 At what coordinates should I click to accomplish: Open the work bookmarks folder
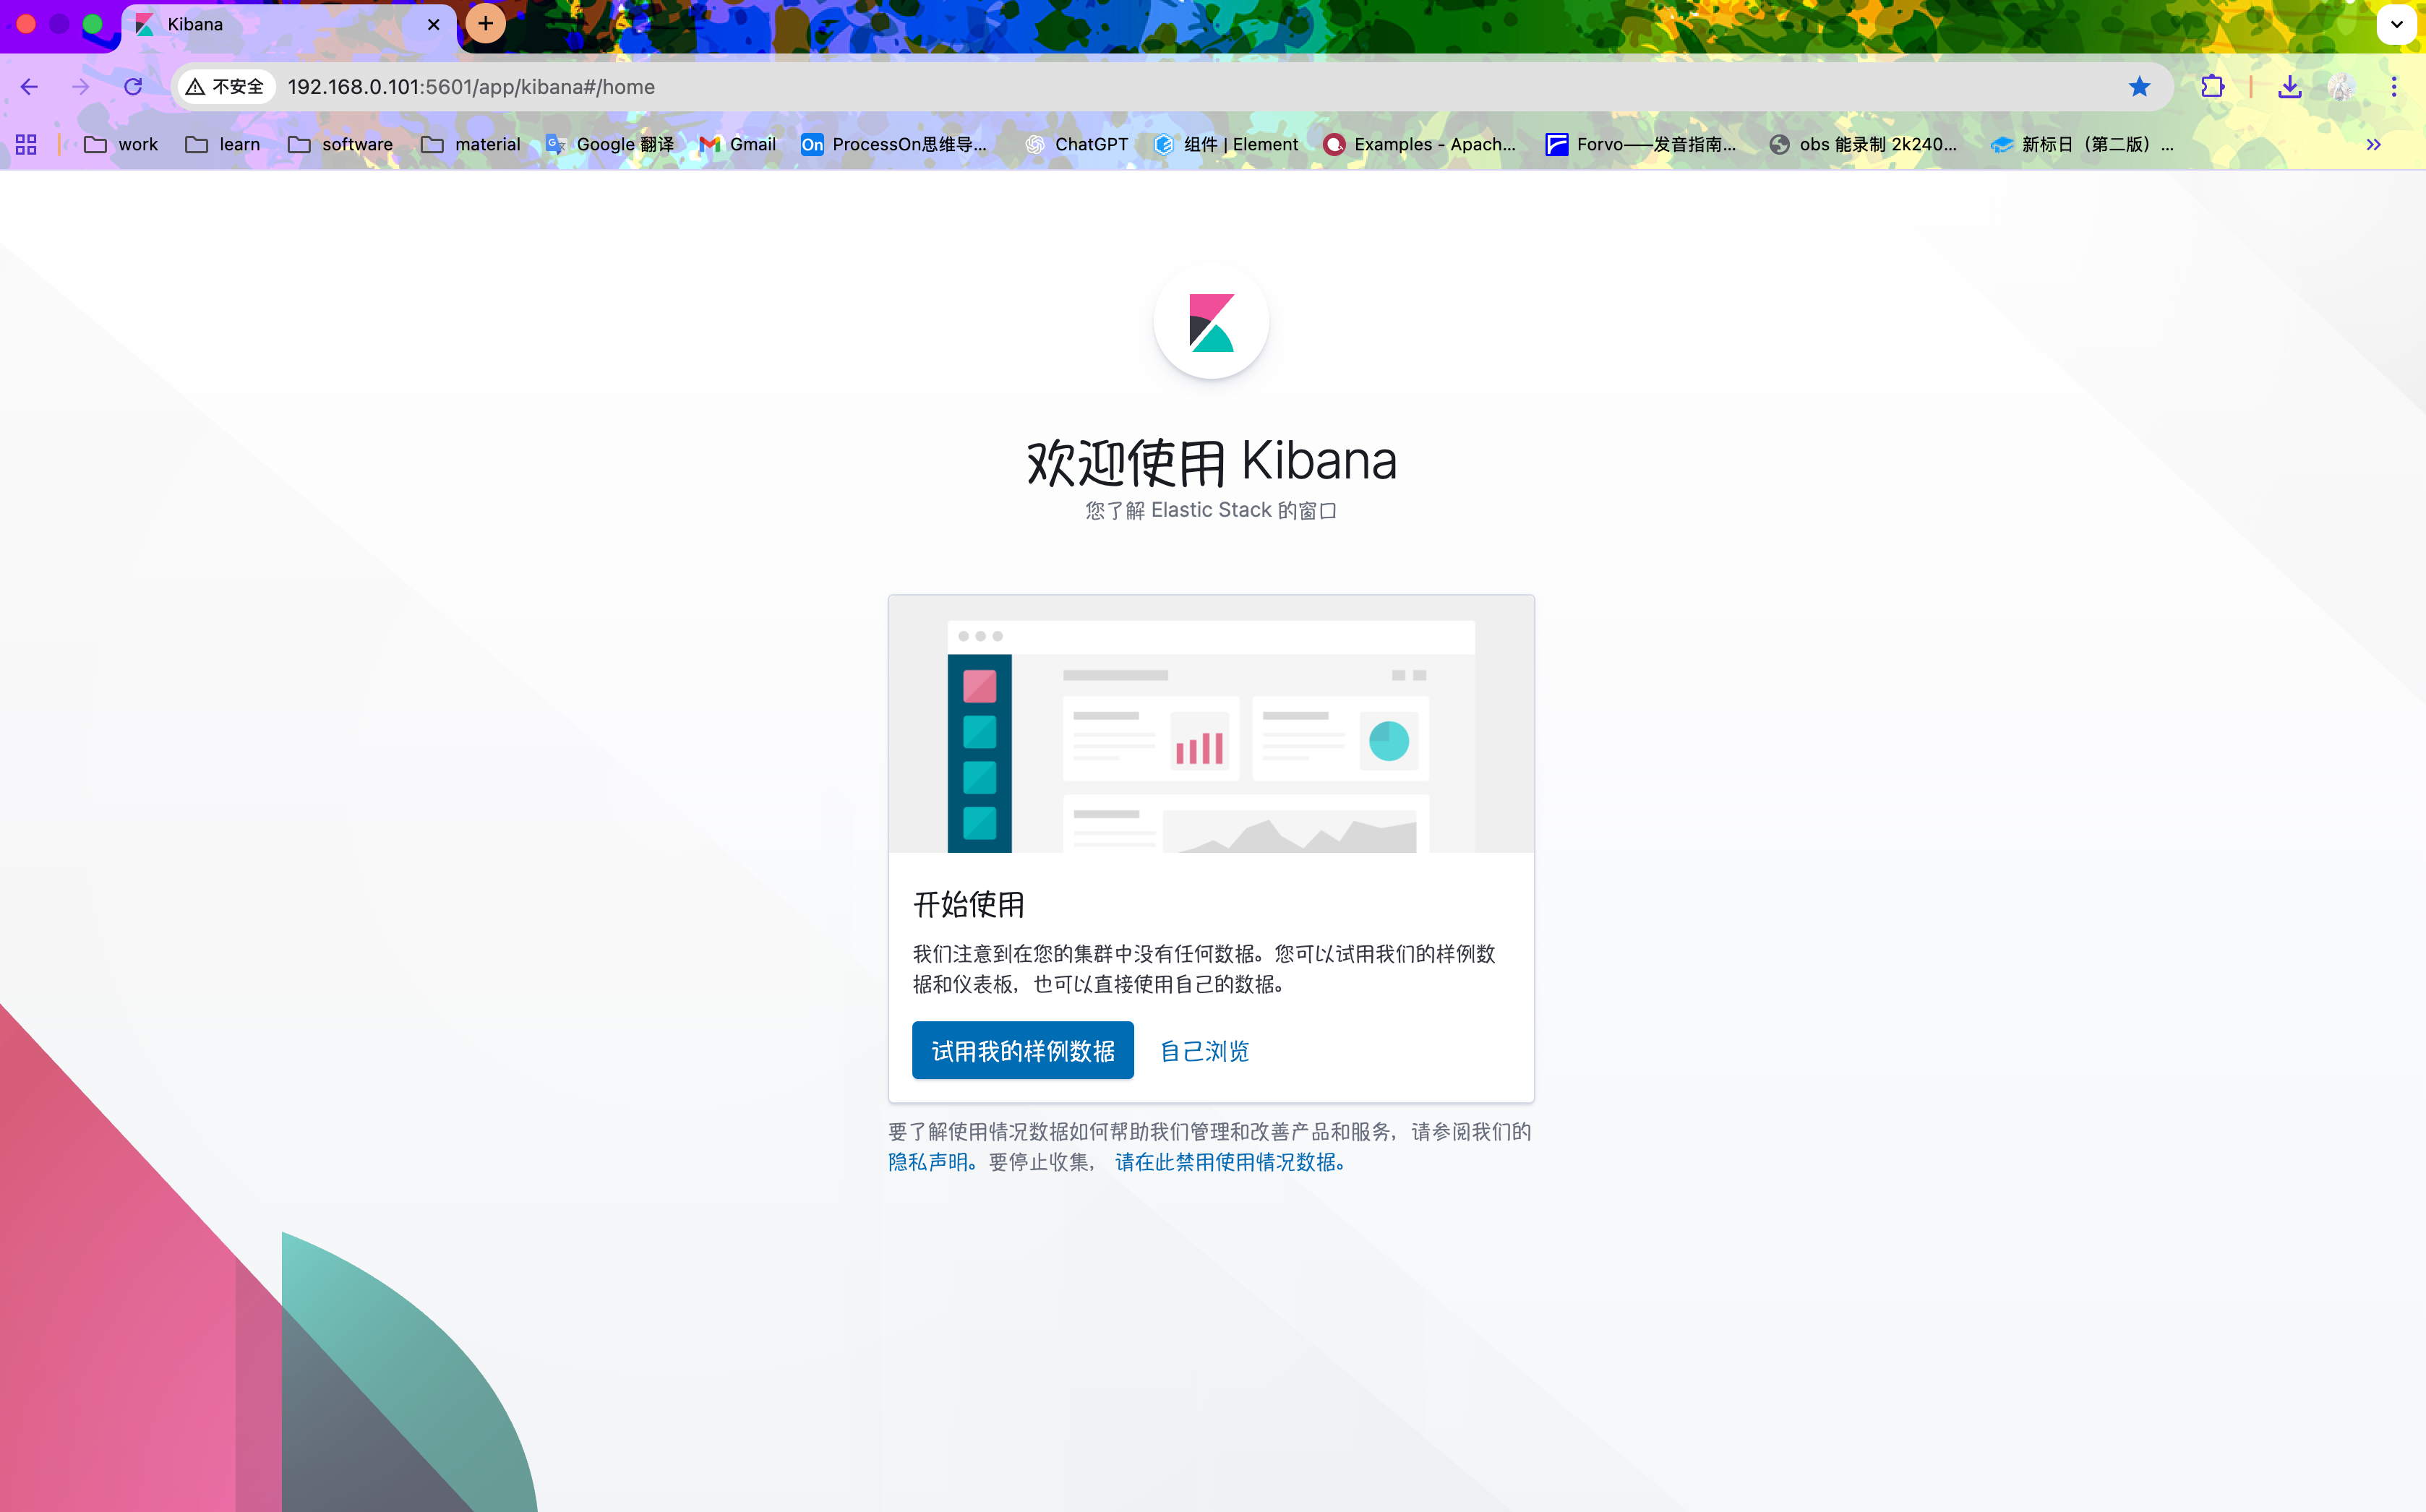point(121,145)
